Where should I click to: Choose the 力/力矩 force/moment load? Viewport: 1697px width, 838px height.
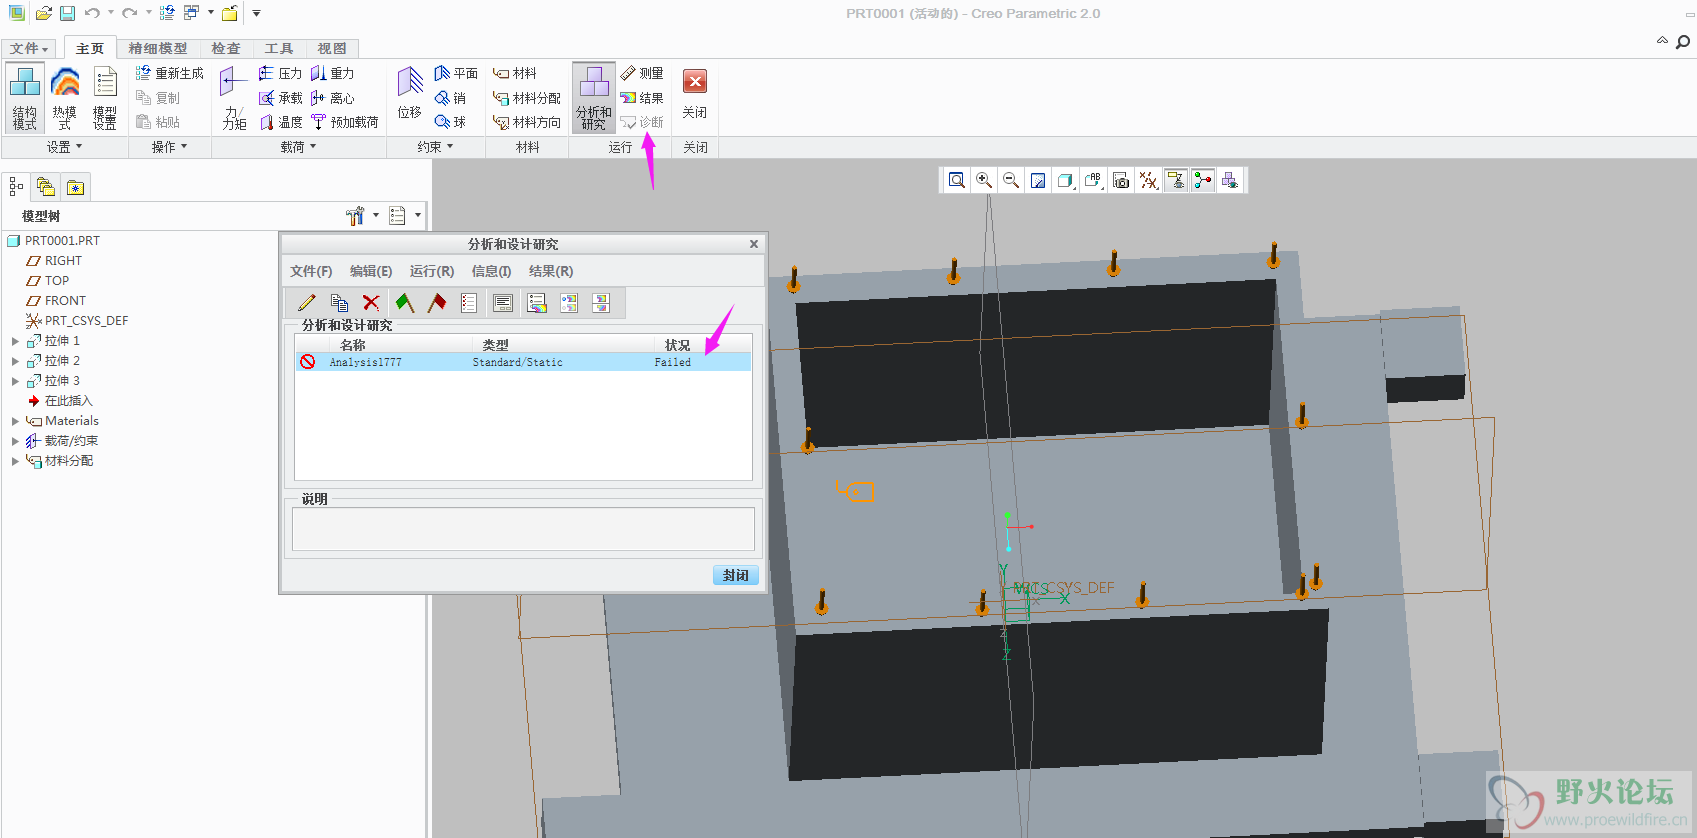pyautogui.click(x=234, y=97)
